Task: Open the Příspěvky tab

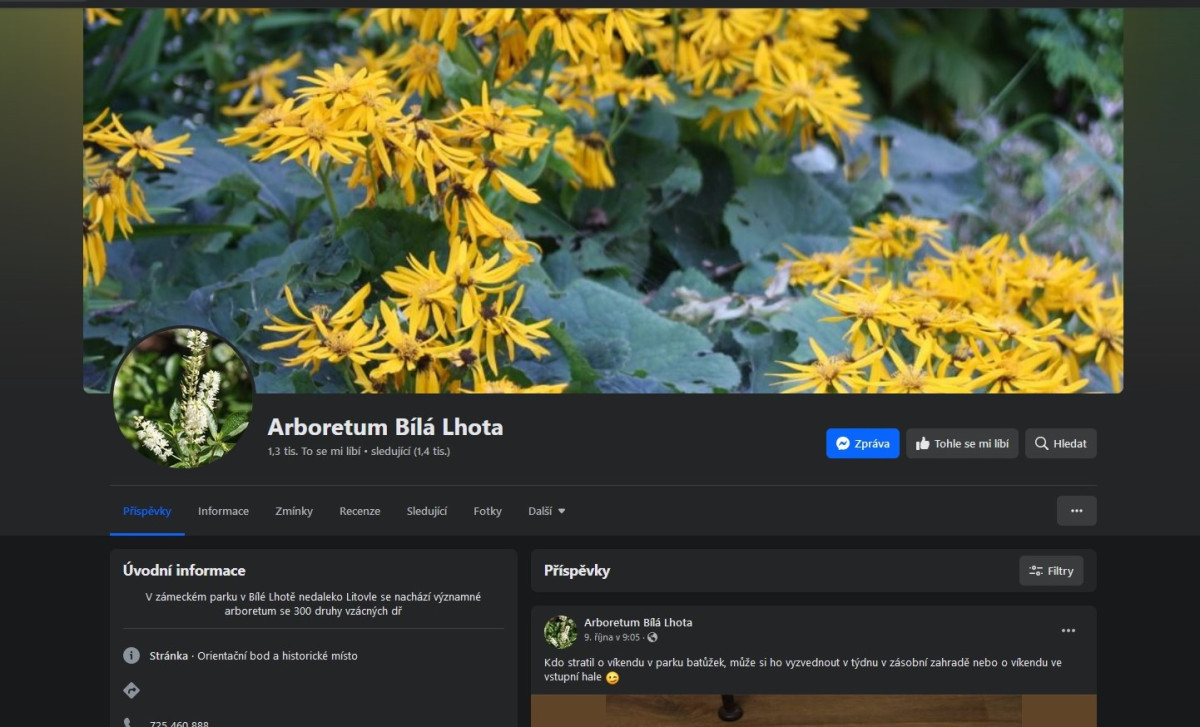Action: tap(147, 511)
